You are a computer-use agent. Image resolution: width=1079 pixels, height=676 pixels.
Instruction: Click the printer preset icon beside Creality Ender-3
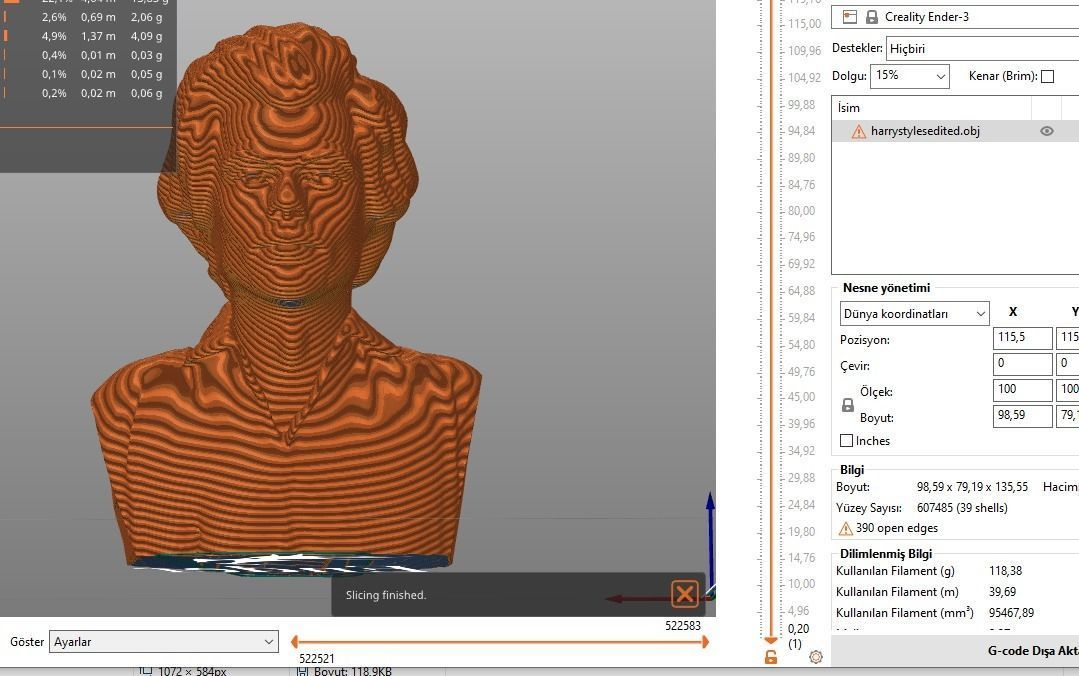point(850,17)
